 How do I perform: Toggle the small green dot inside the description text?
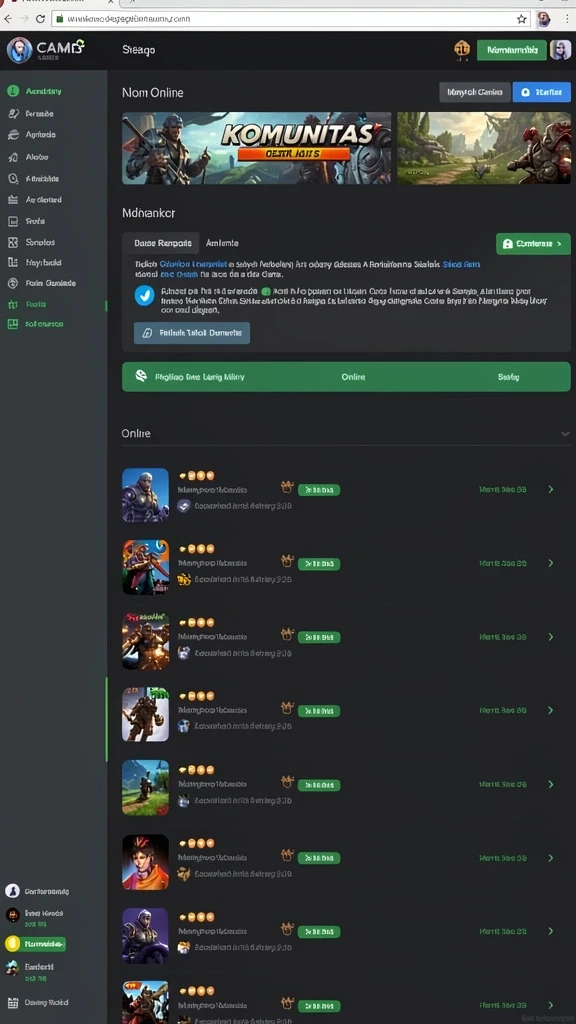point(266,292)
